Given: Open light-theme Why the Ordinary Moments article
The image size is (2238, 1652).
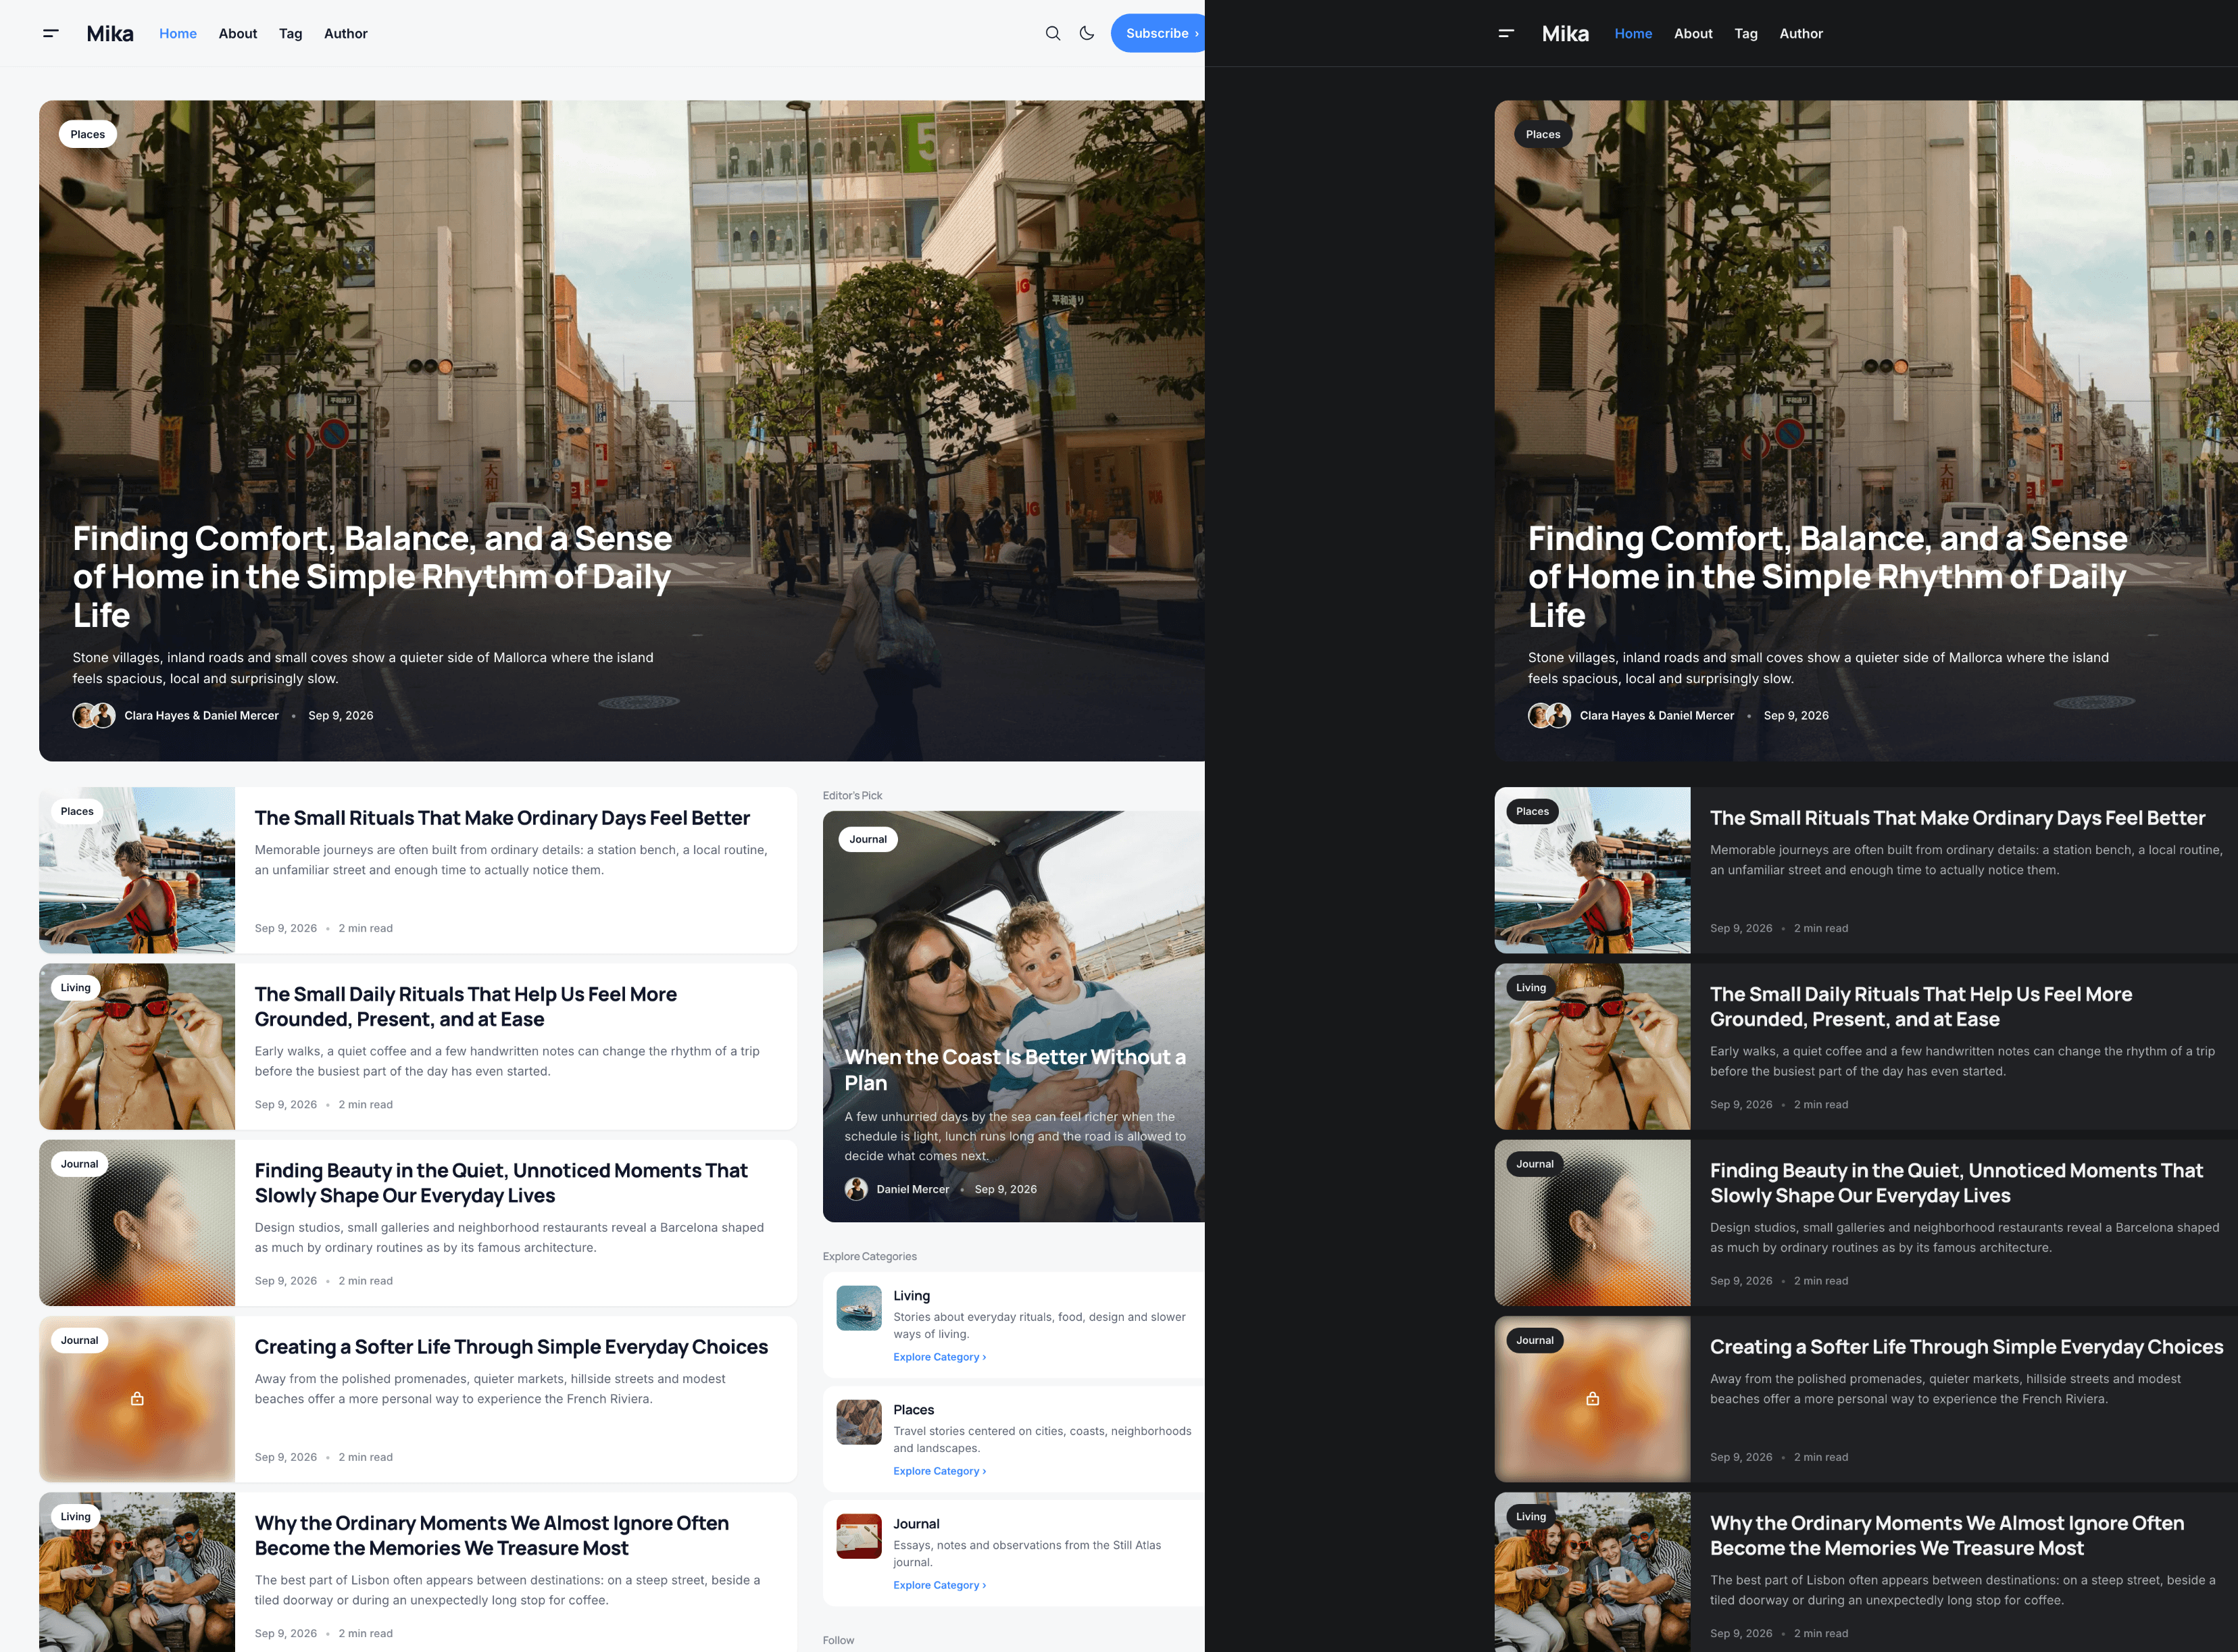Looking at the screenshot, I should [492, 1535].
